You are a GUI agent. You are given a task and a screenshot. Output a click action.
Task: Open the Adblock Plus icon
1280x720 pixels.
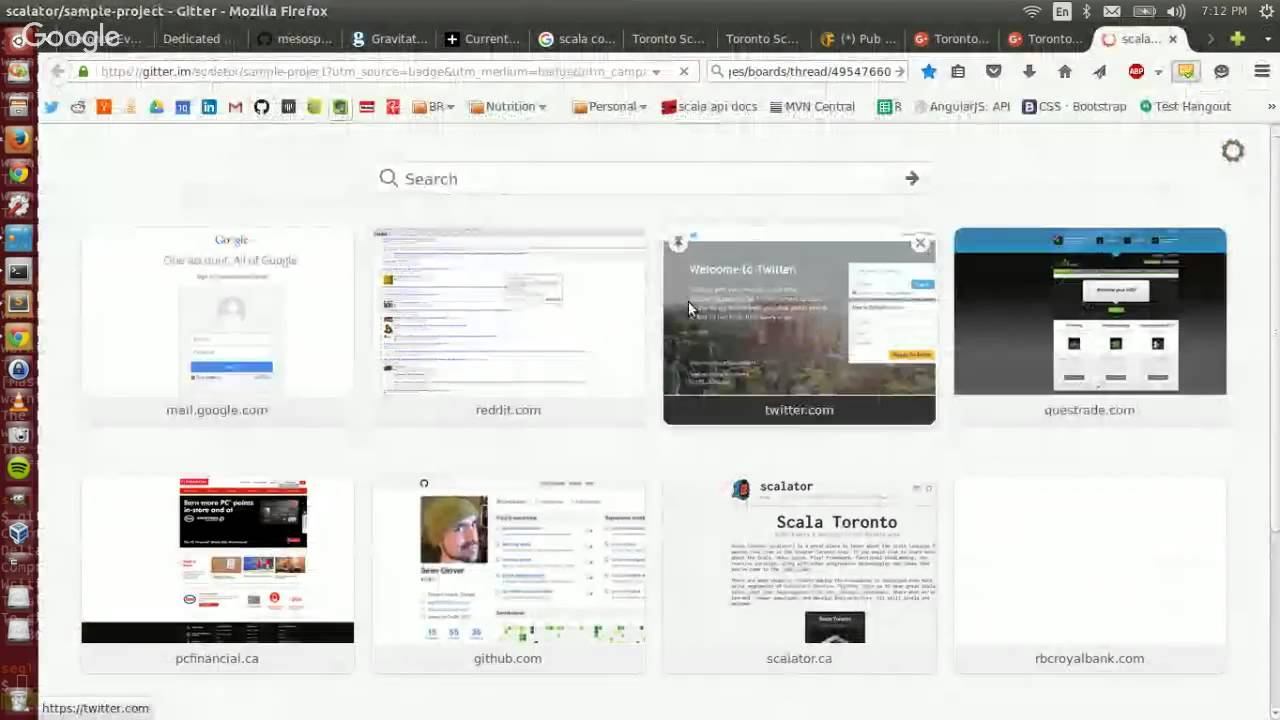[1136, 71]
